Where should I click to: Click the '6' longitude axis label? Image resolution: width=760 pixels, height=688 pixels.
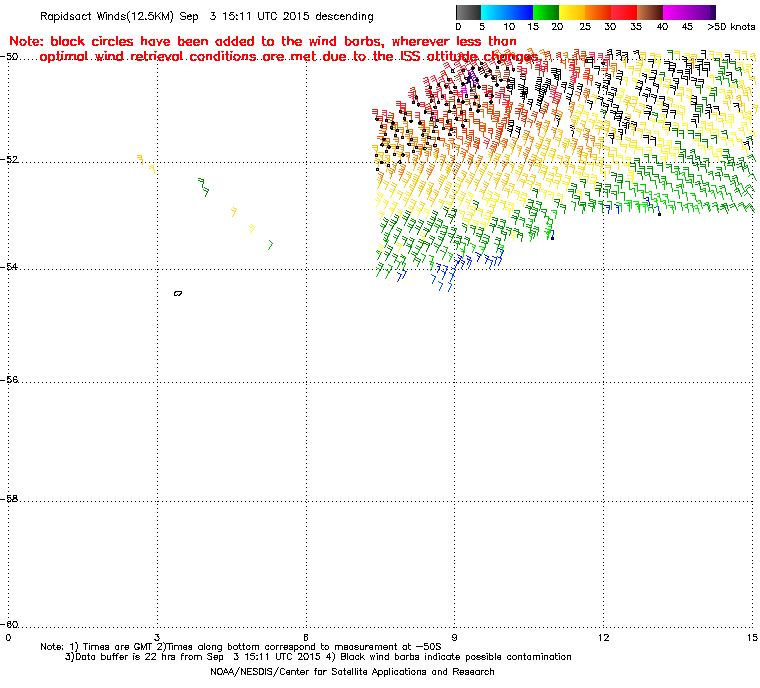coord(306,637)
